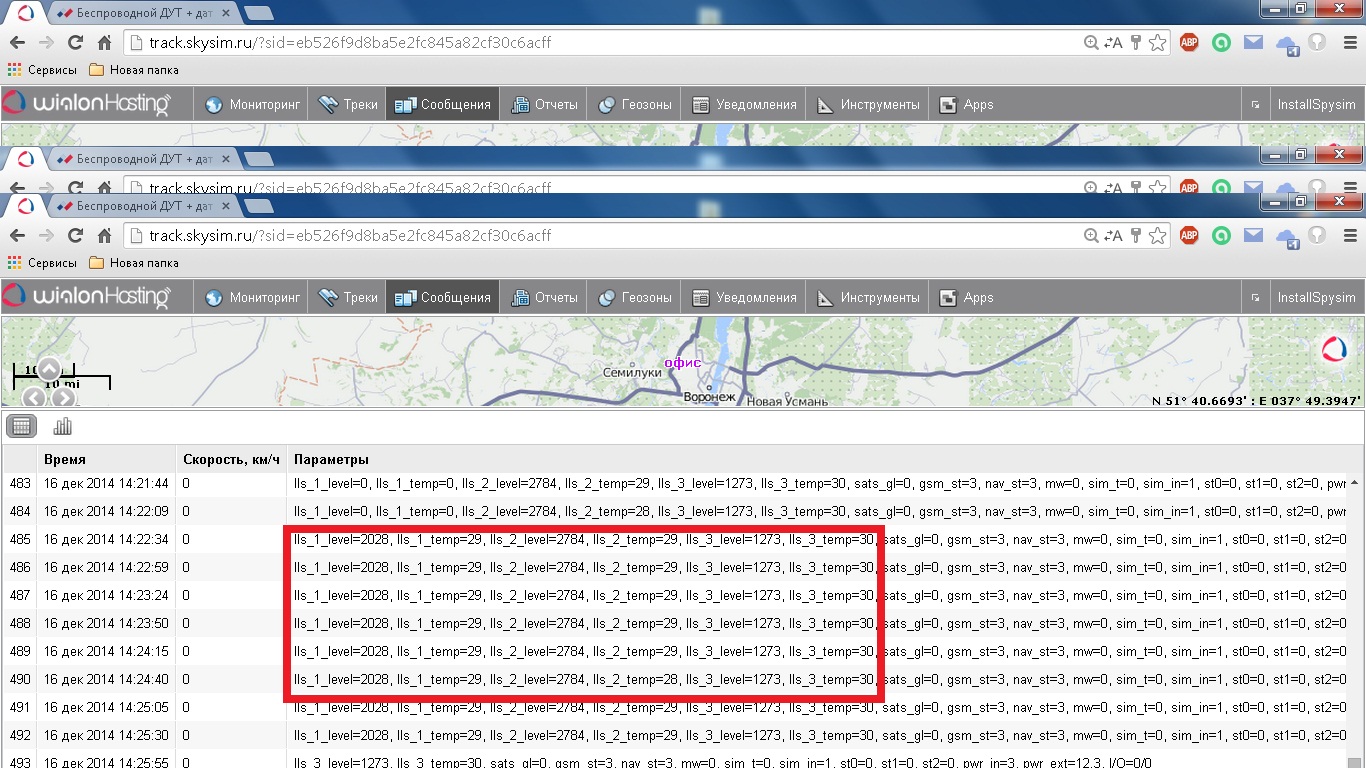Image resolution: width=1366 pixels, height=768 pixels.
Task: Open the Геозоны panel
Action: point(635,298)
